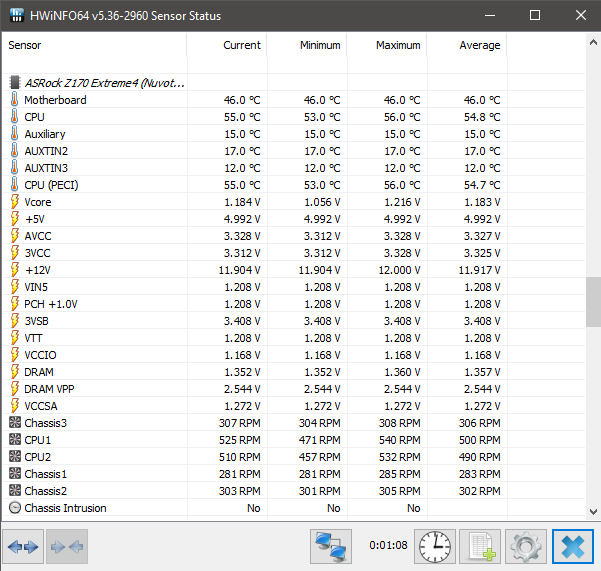Click the scrollbar up arrow

[x=593, y=42]
